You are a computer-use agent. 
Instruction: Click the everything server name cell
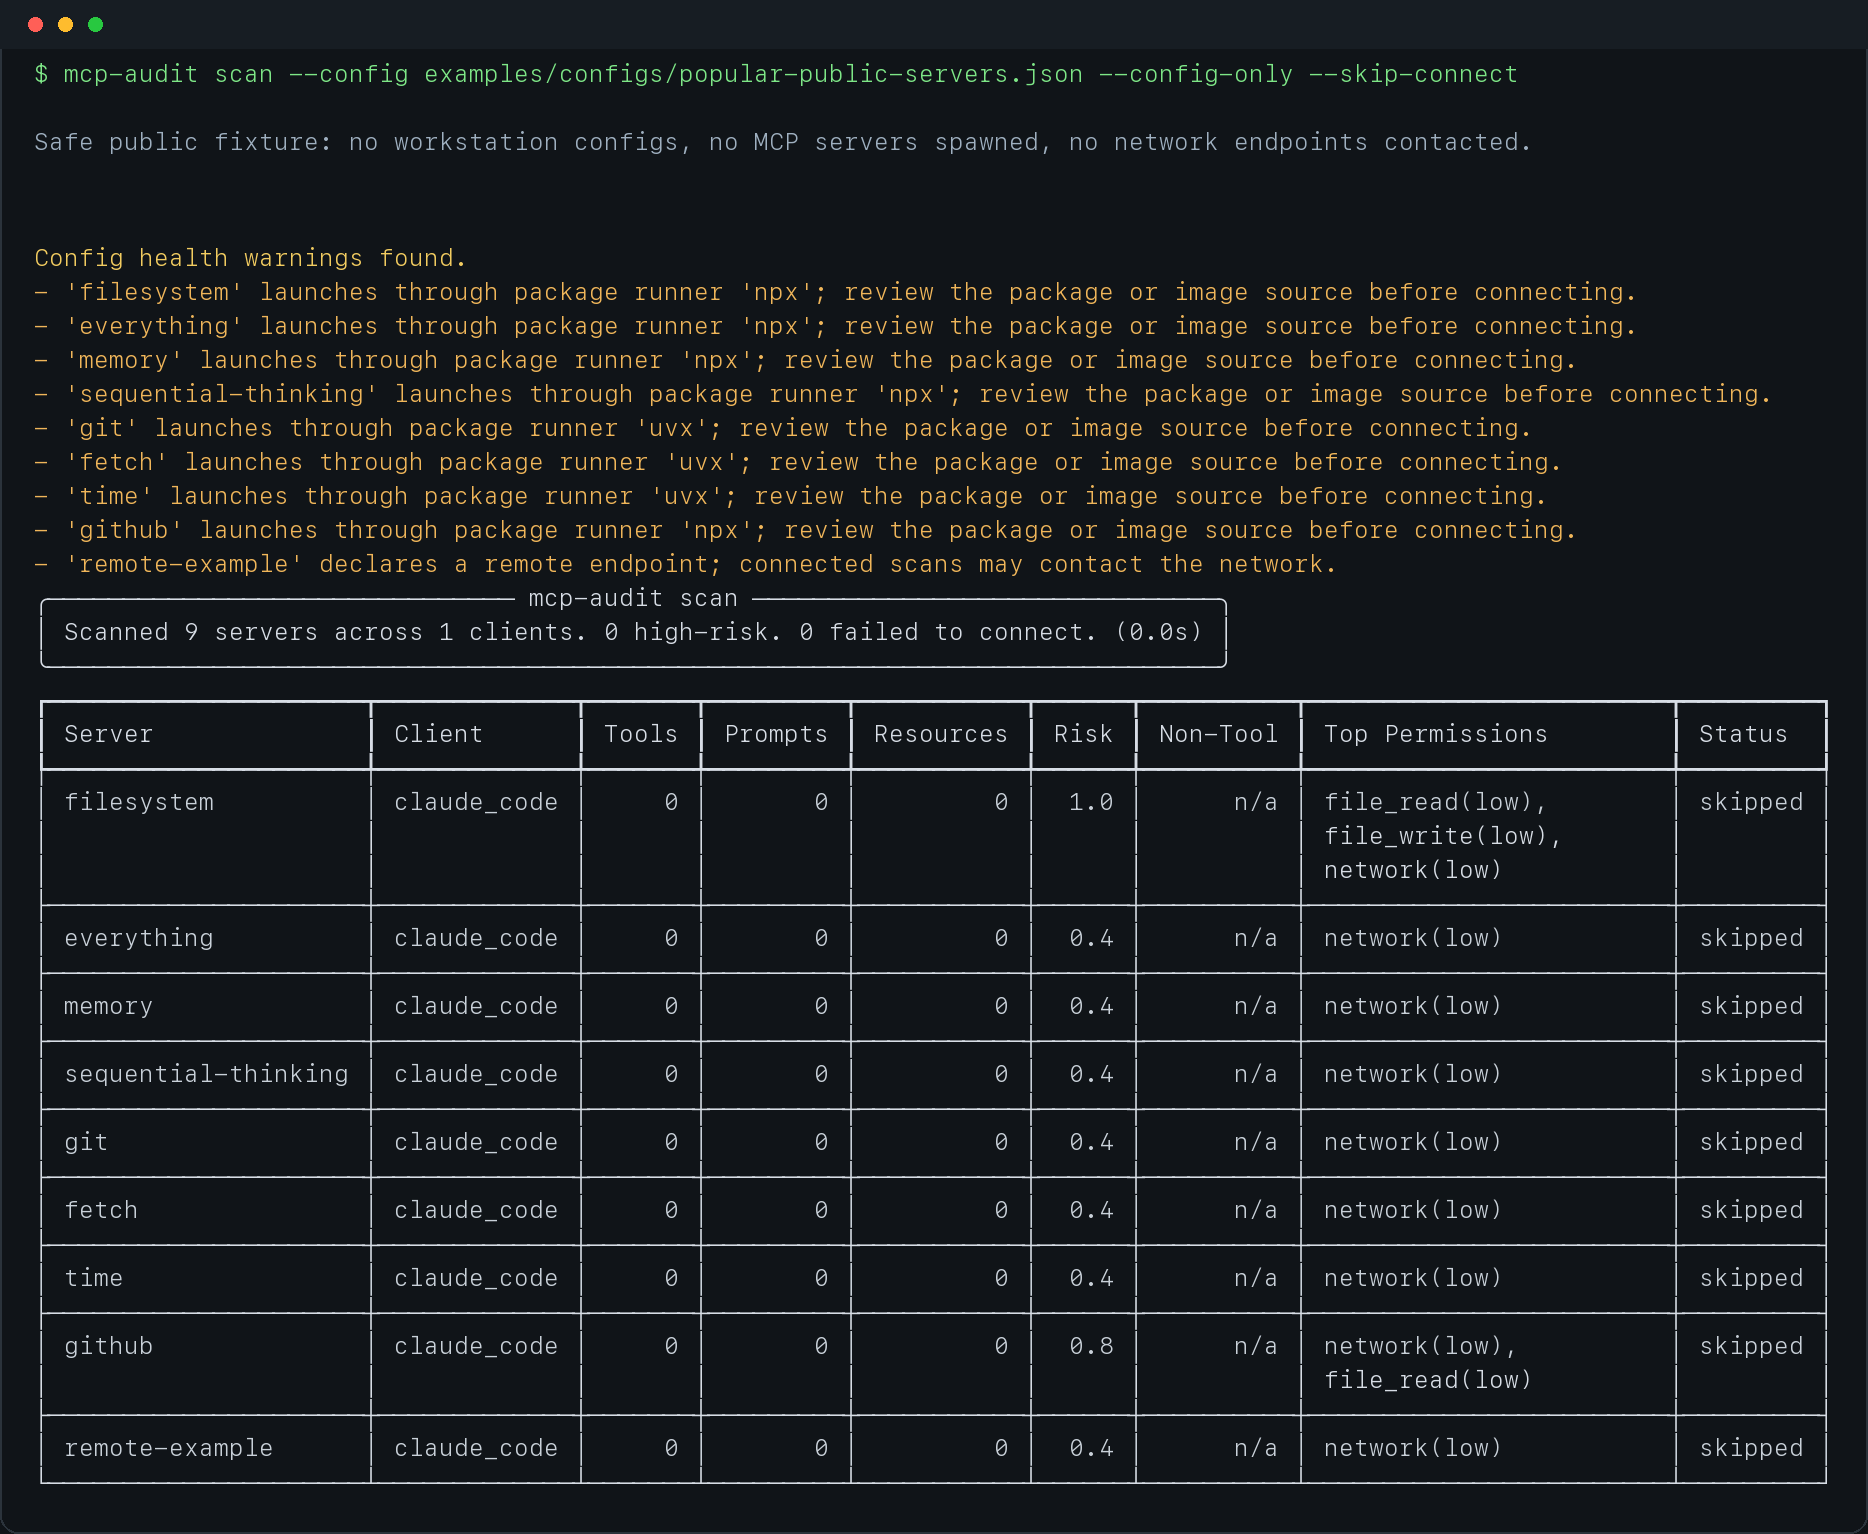139,938
